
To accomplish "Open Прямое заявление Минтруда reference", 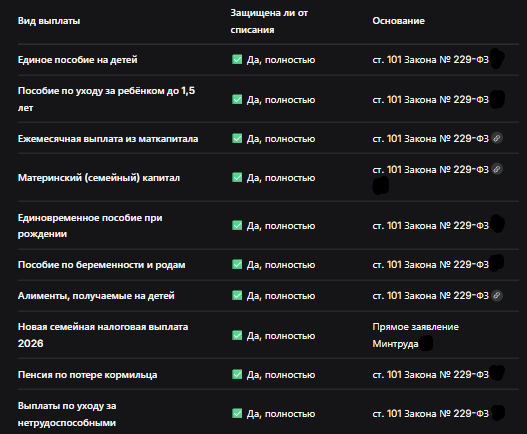I will [x=415, y=335].
